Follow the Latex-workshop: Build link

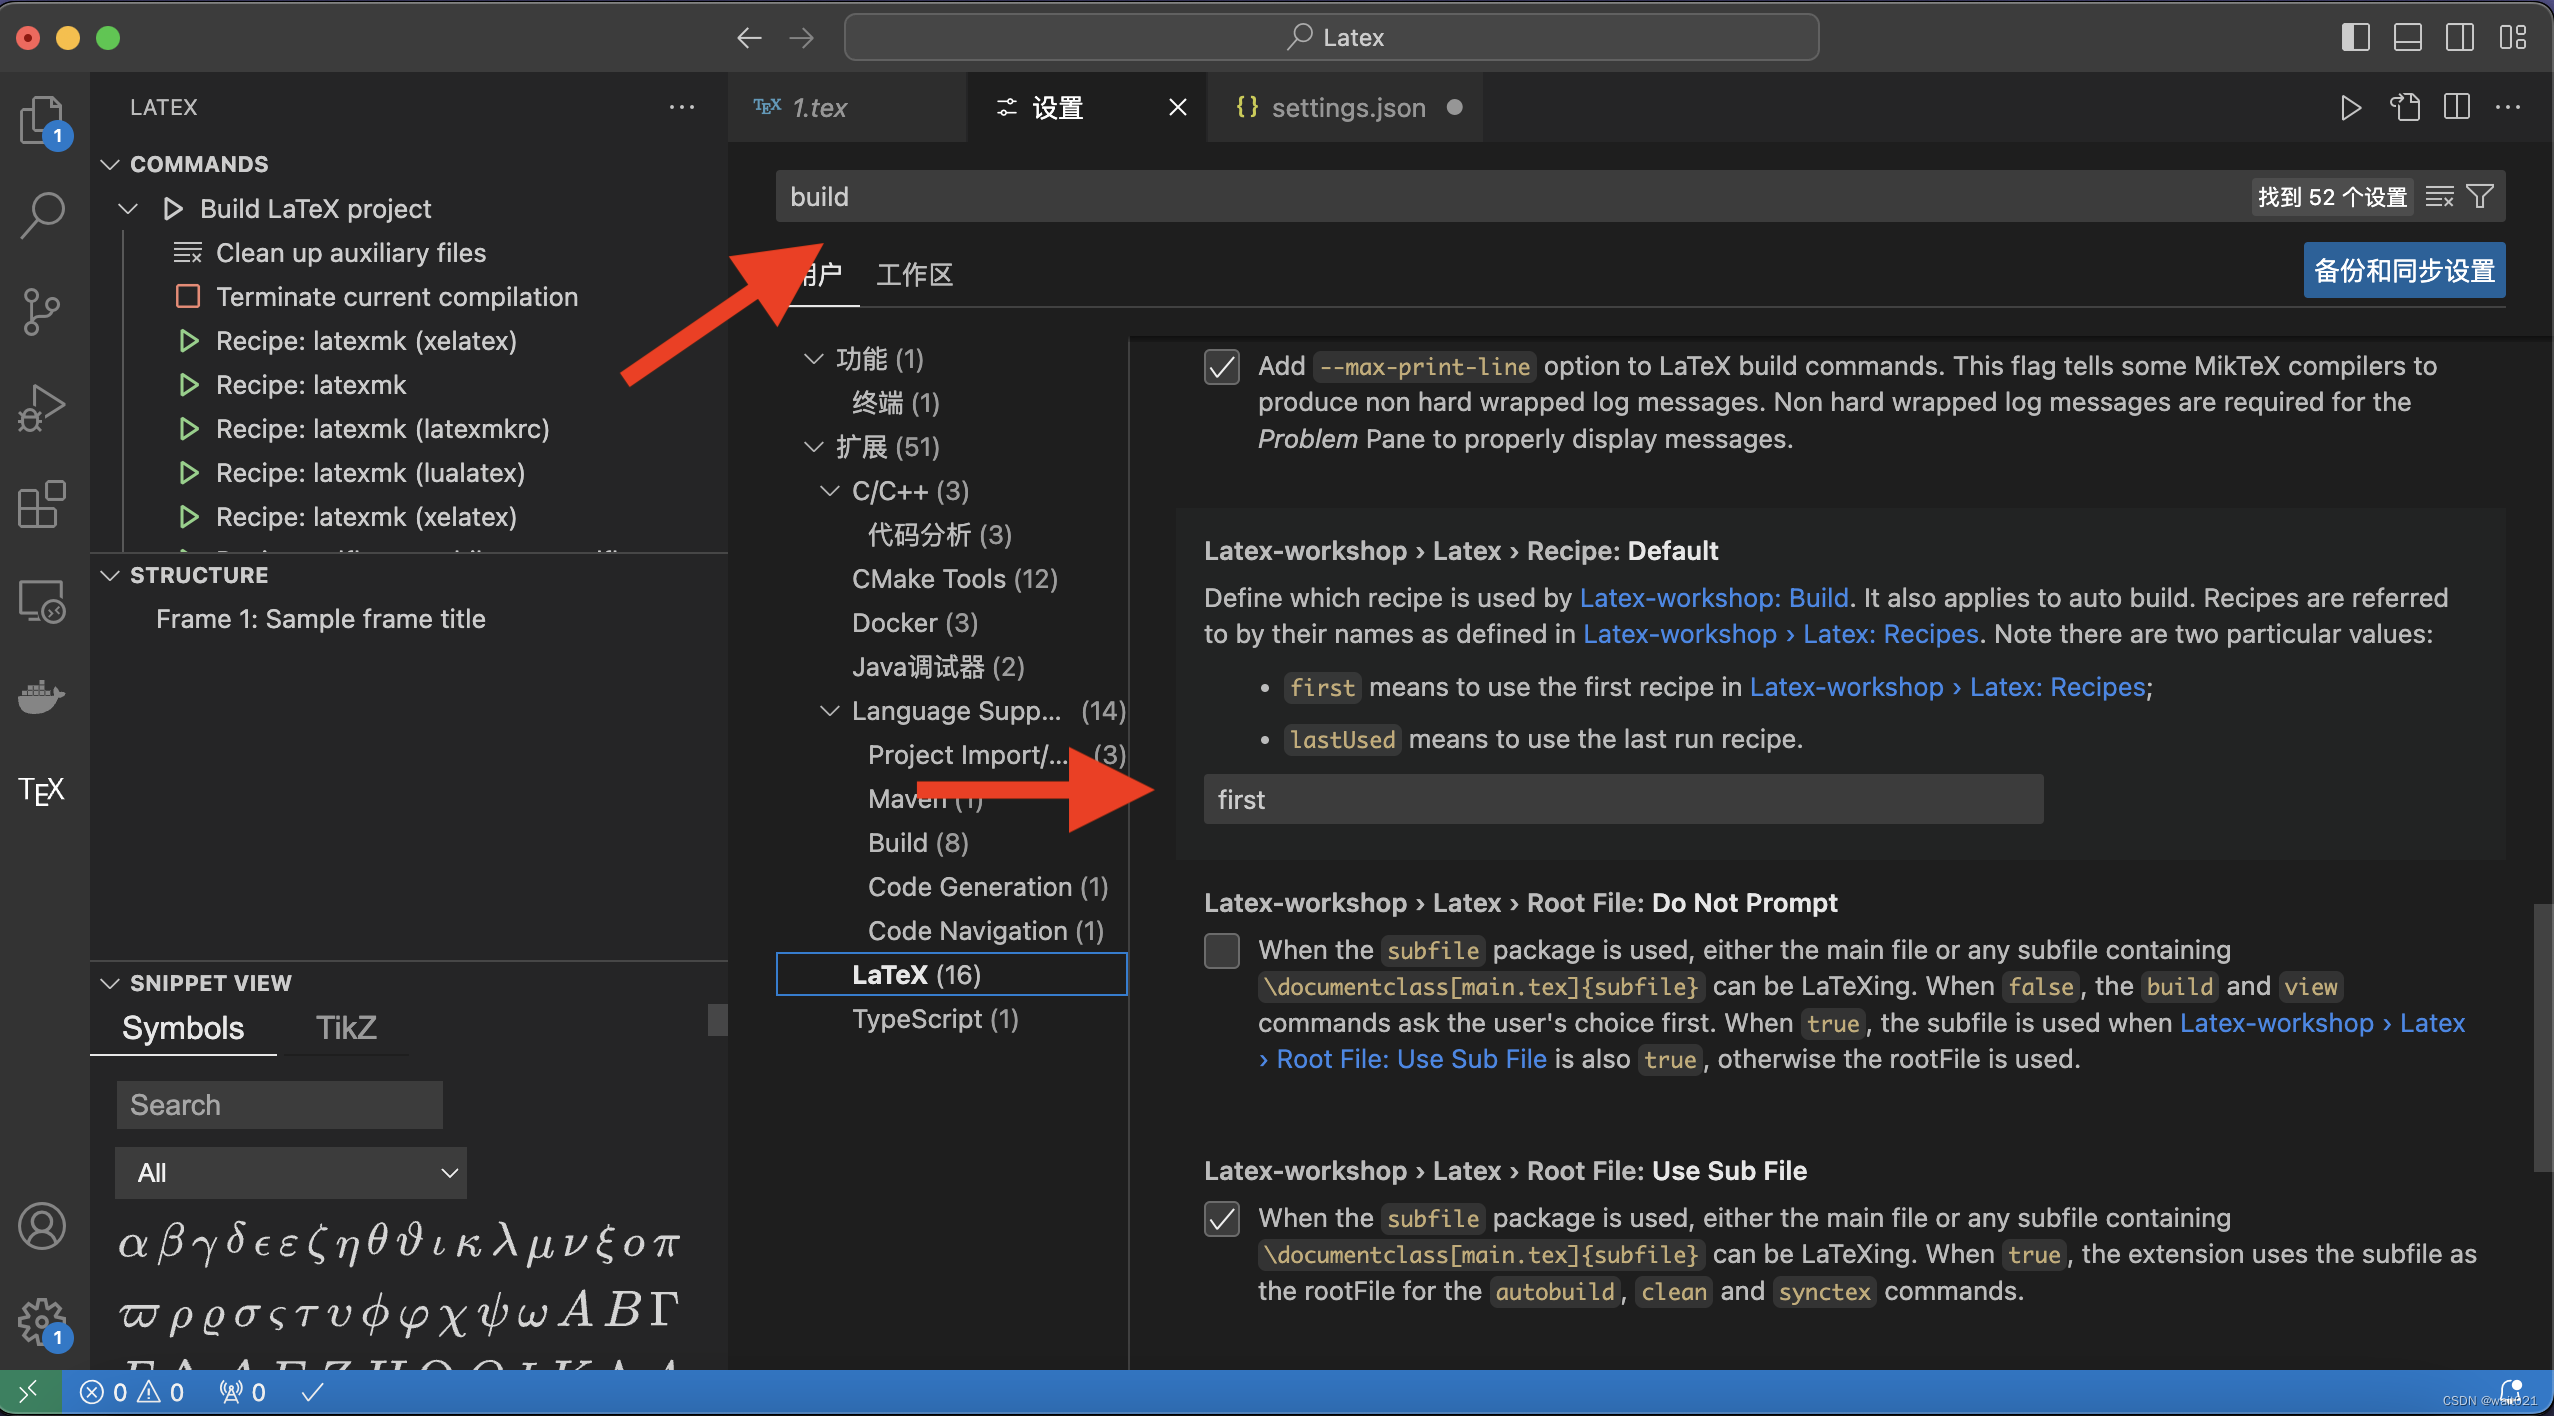(x=1713, y=598)
